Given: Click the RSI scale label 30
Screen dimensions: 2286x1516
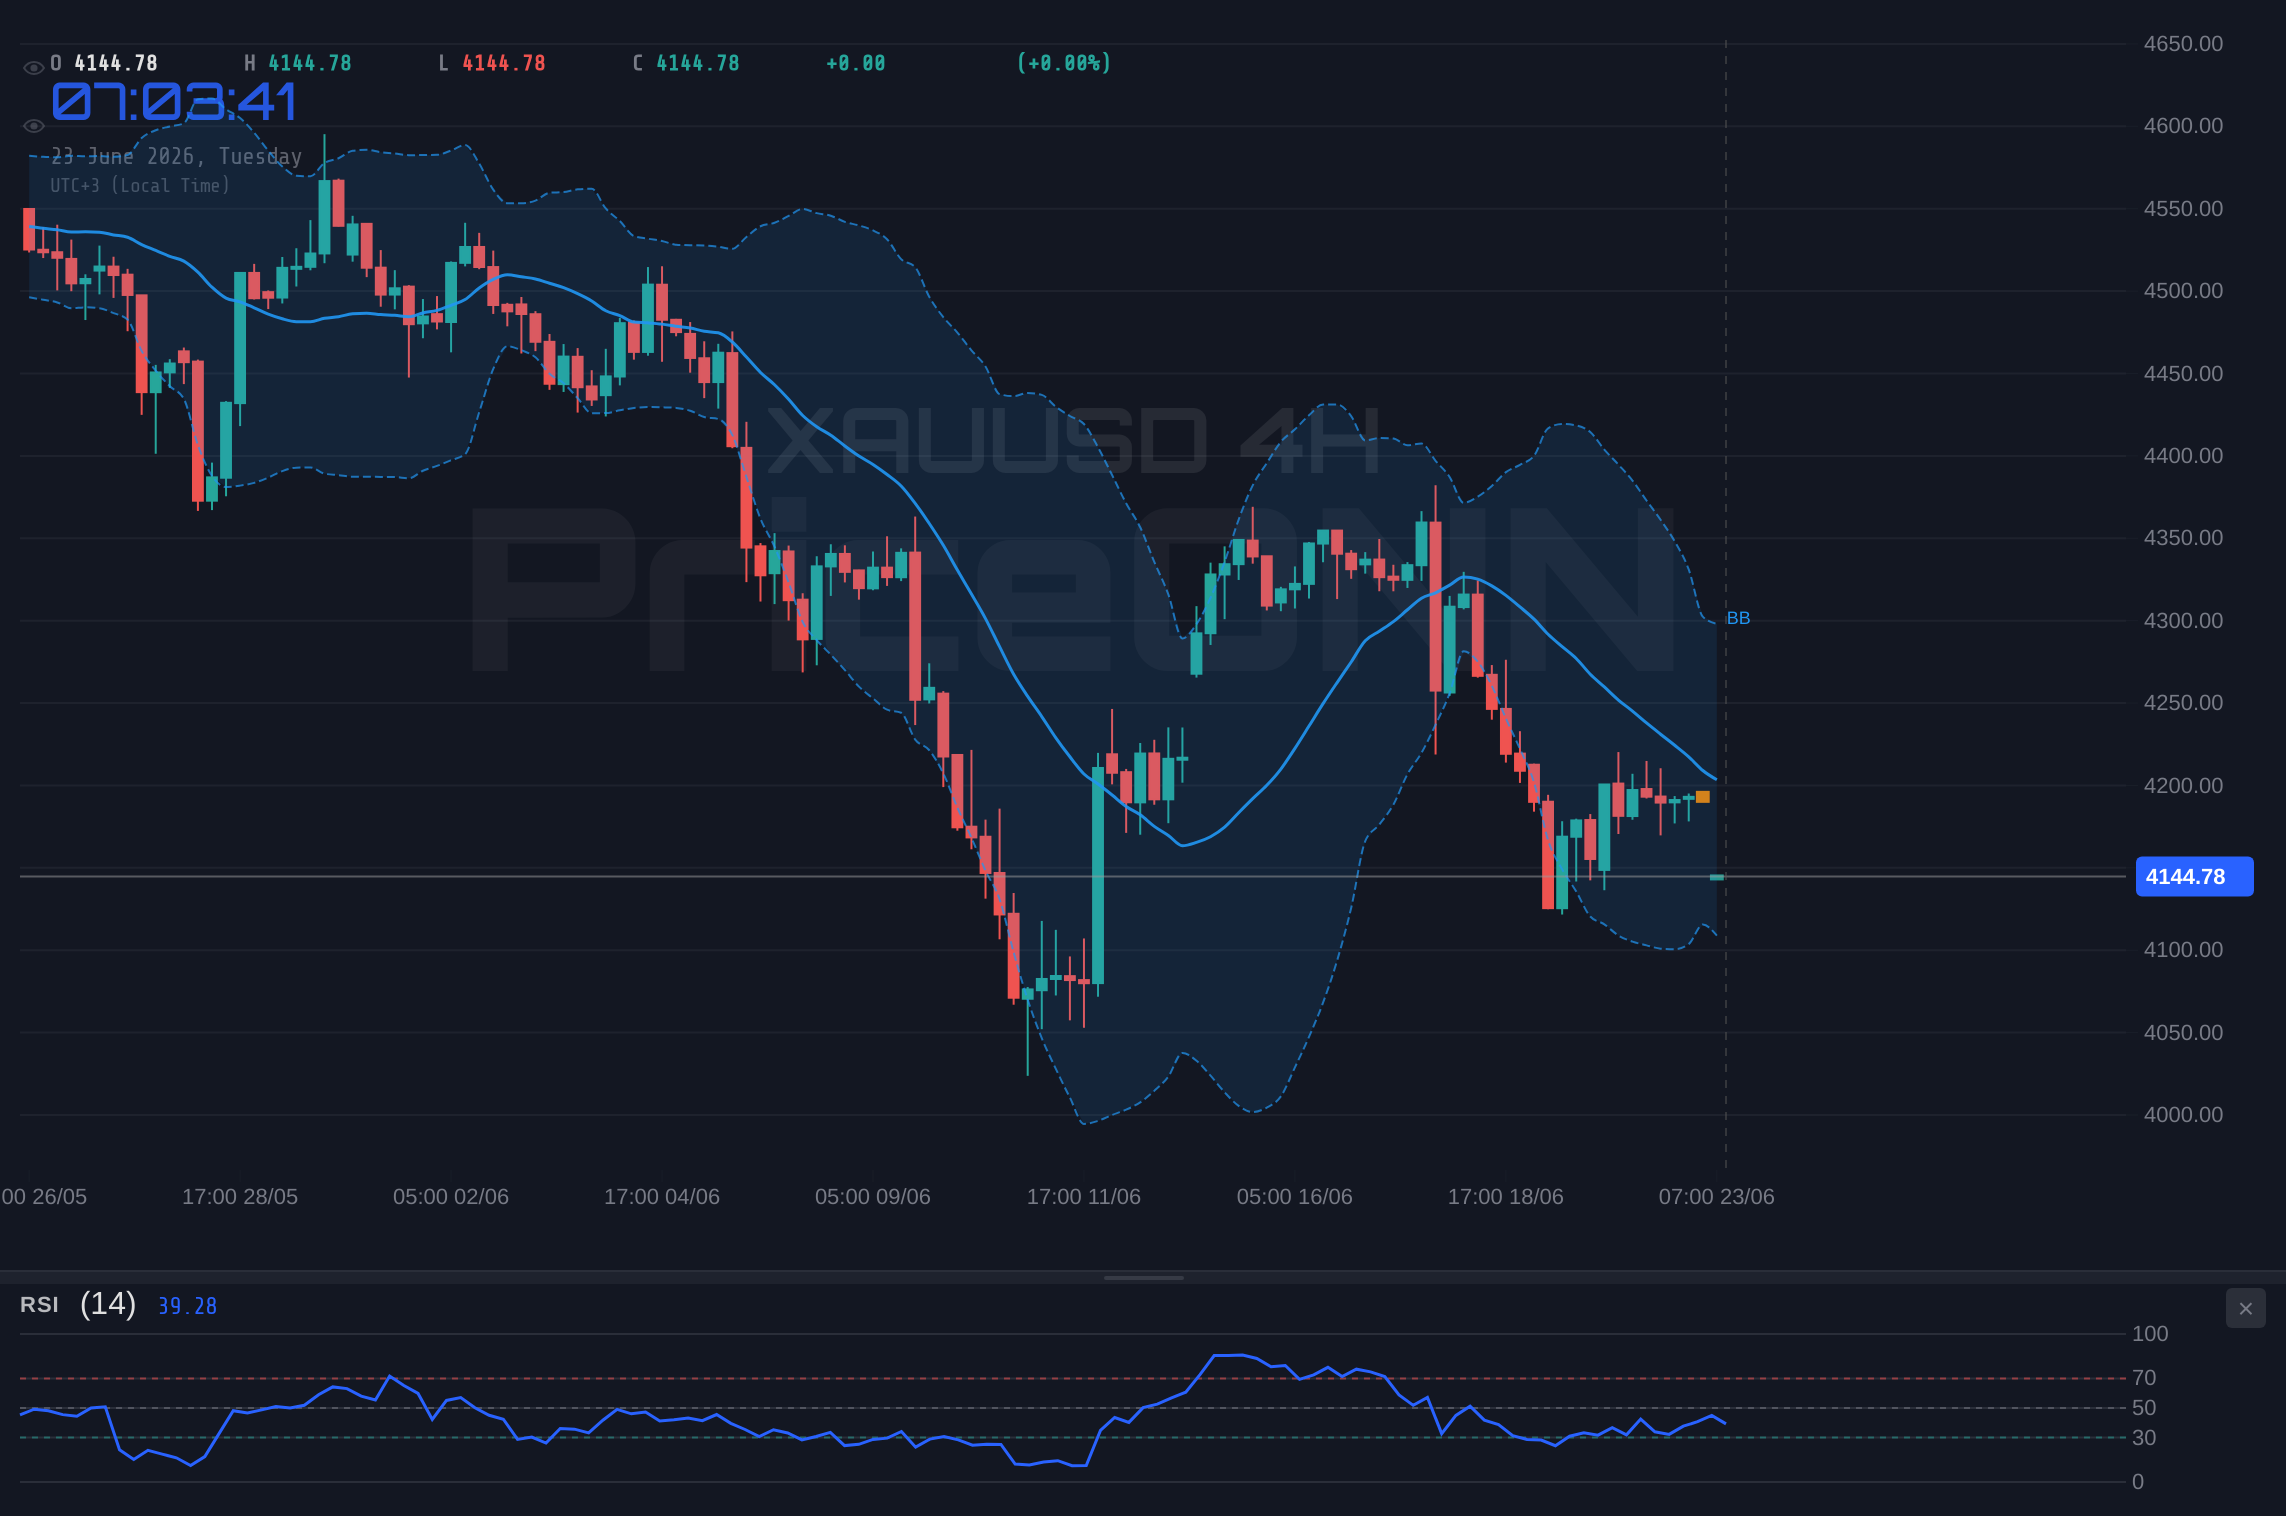Looking at the screenshot, I should (x=2144, y=1438).
